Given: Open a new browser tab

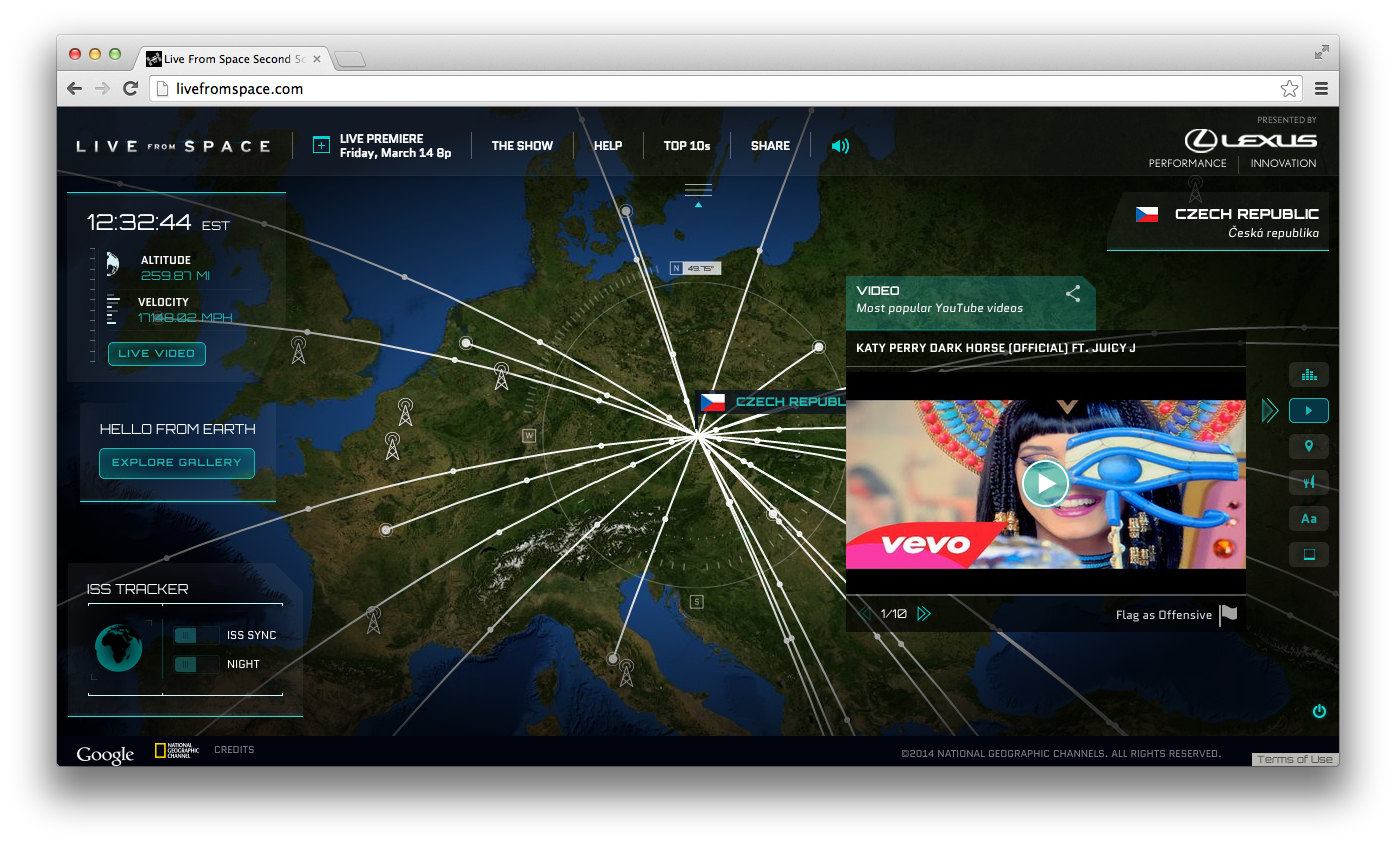Looking at the screenshot, I should [x=350, y=60].
